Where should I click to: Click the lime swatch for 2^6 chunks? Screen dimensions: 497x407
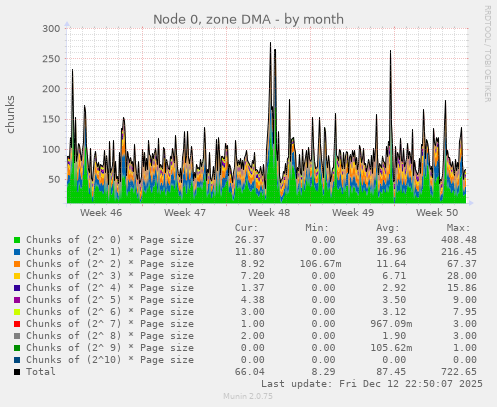pos(17,312)
